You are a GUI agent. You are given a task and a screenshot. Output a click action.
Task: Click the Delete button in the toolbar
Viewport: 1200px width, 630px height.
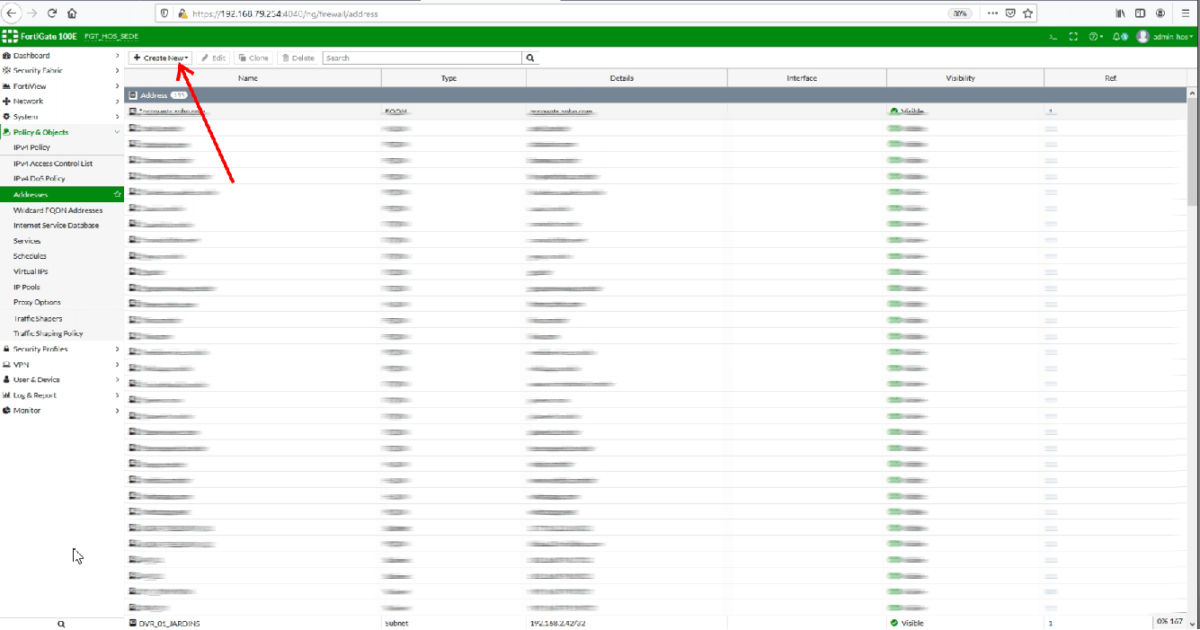pos(297,57)
